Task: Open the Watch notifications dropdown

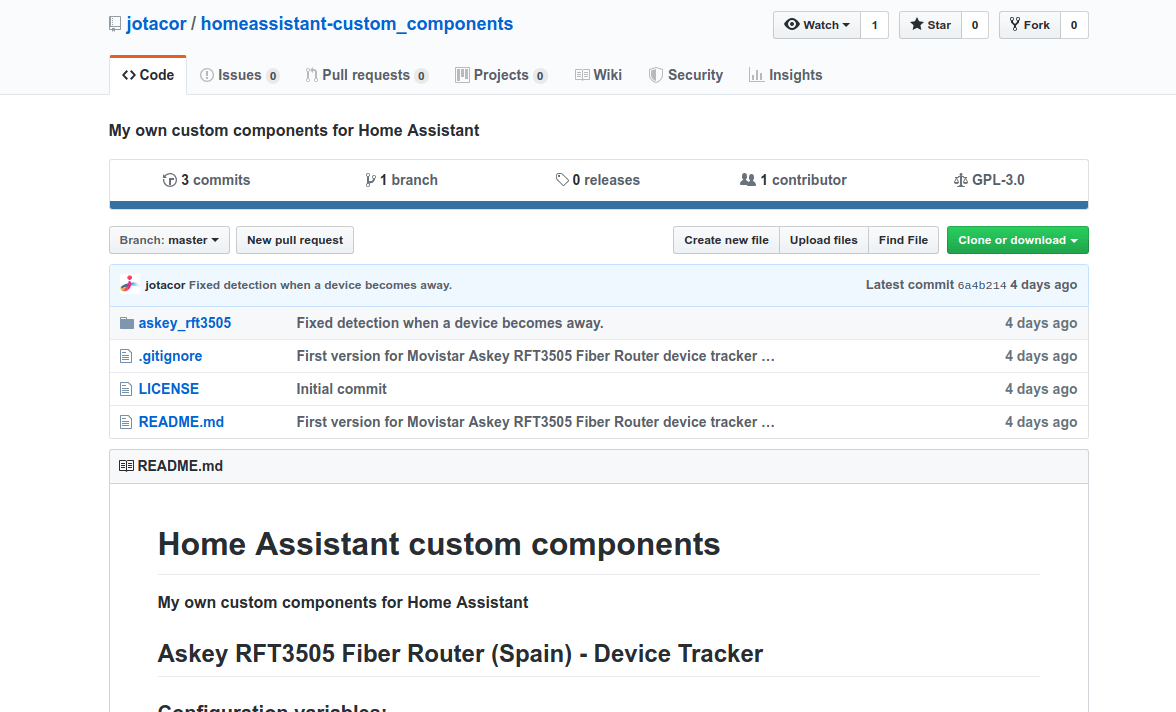Action: pos(817,25)
